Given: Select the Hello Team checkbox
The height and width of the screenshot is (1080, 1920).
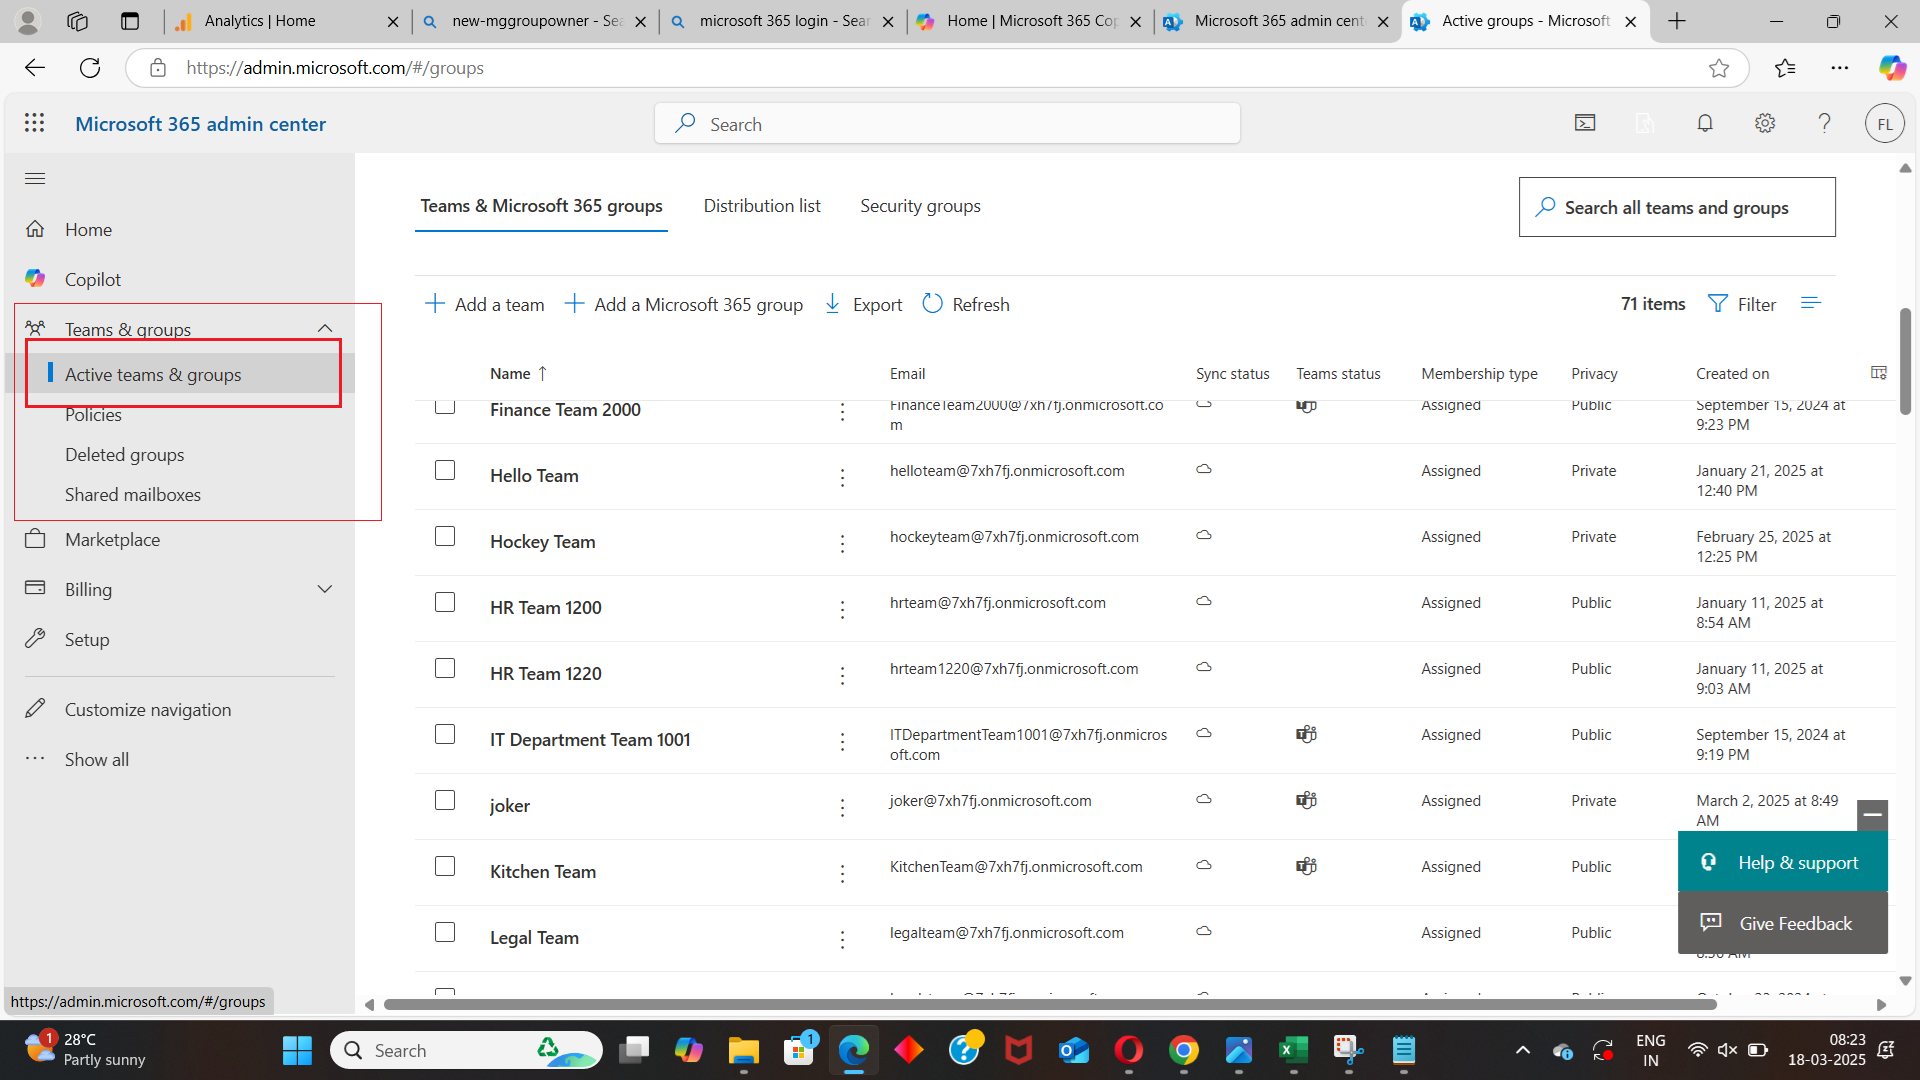Looking at the screenshot, I should click(445, 470).
